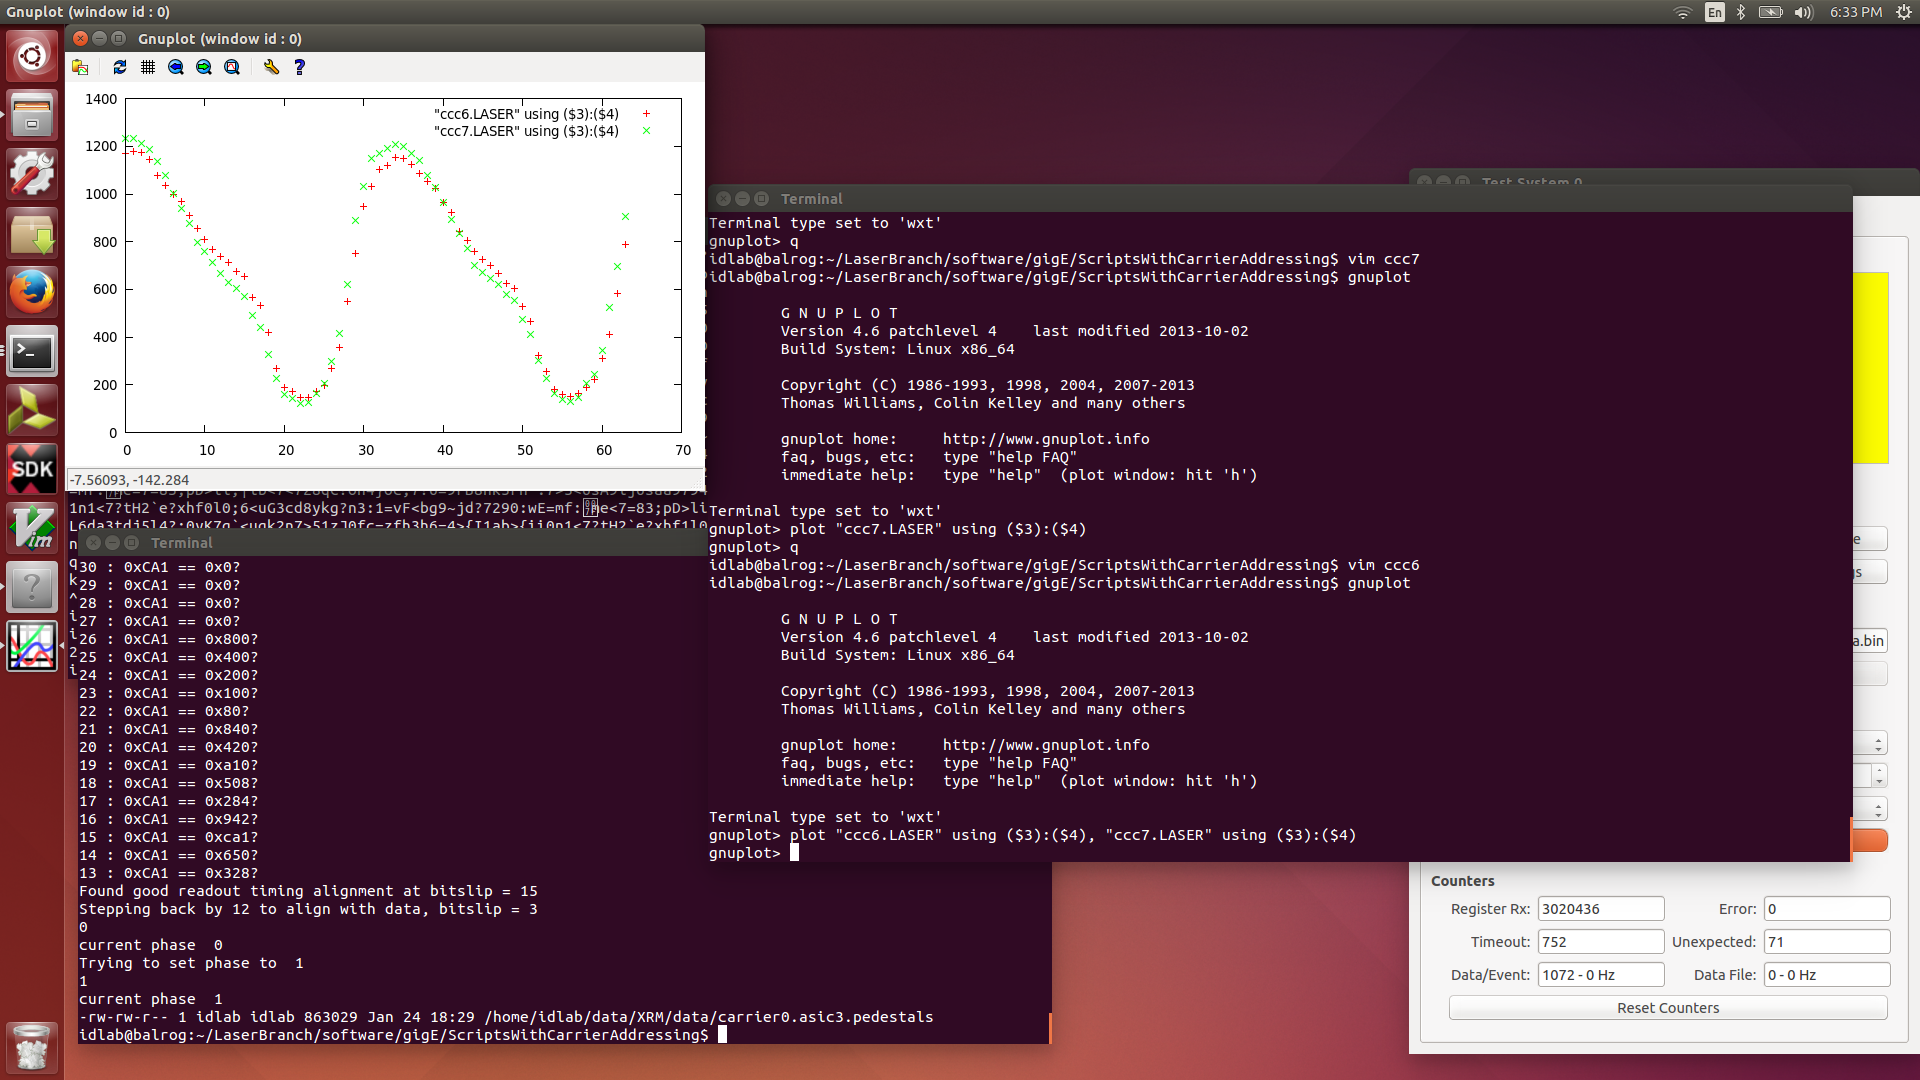Click the Timeout field showing 752

[1601, 942]
